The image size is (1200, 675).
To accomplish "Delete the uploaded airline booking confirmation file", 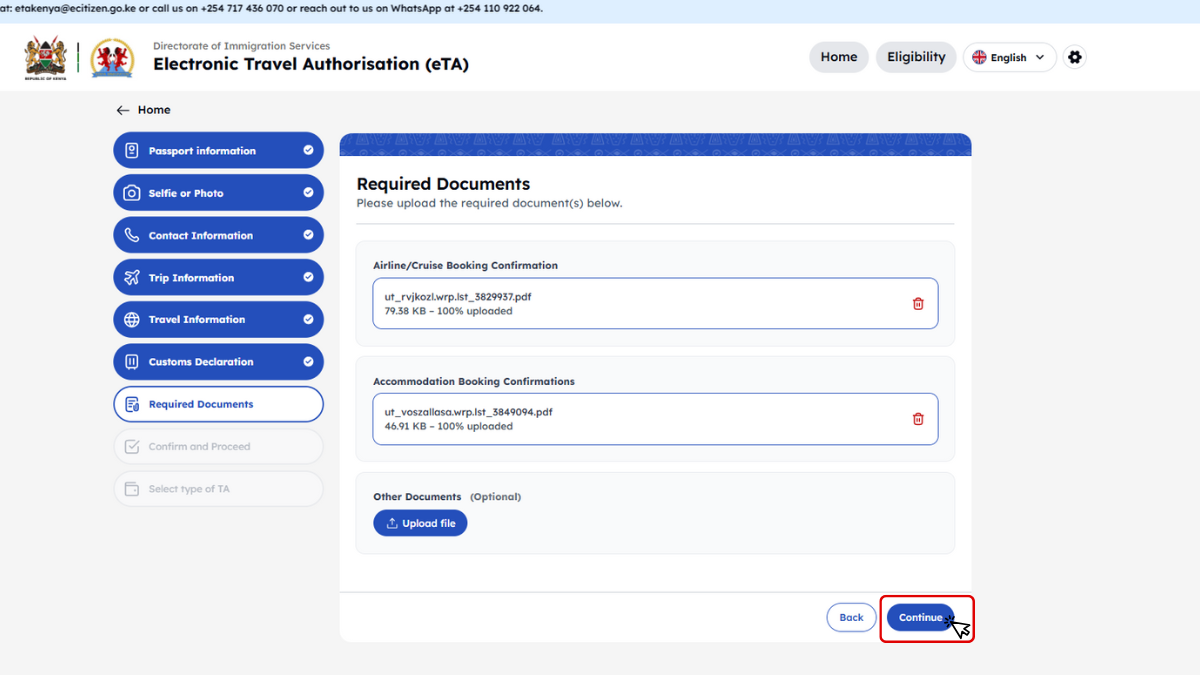I will click(x=918, y=304).
